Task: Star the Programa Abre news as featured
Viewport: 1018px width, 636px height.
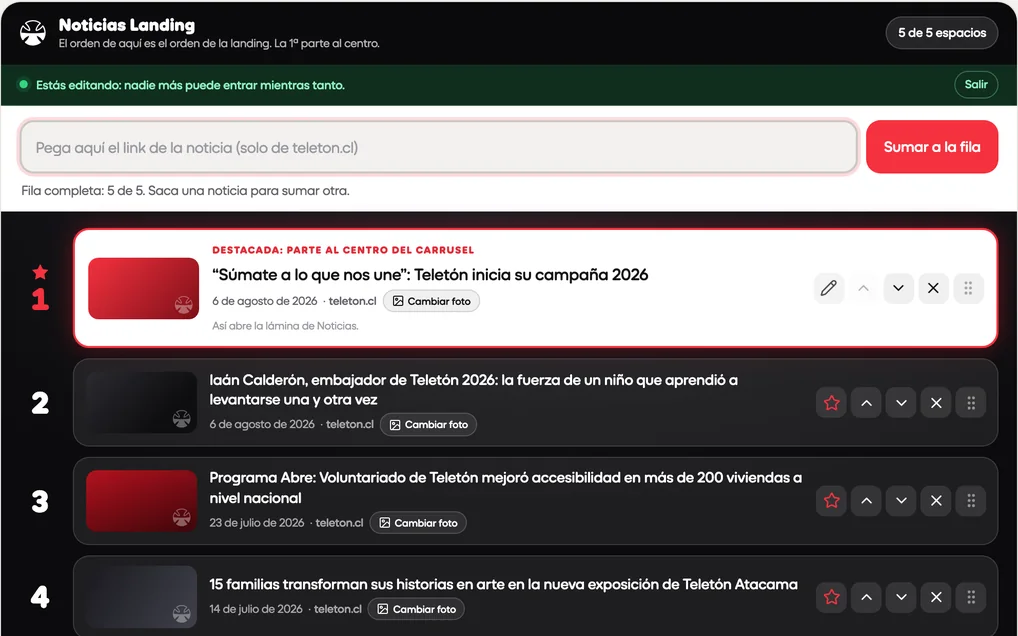Action: [x=831, y=500]
